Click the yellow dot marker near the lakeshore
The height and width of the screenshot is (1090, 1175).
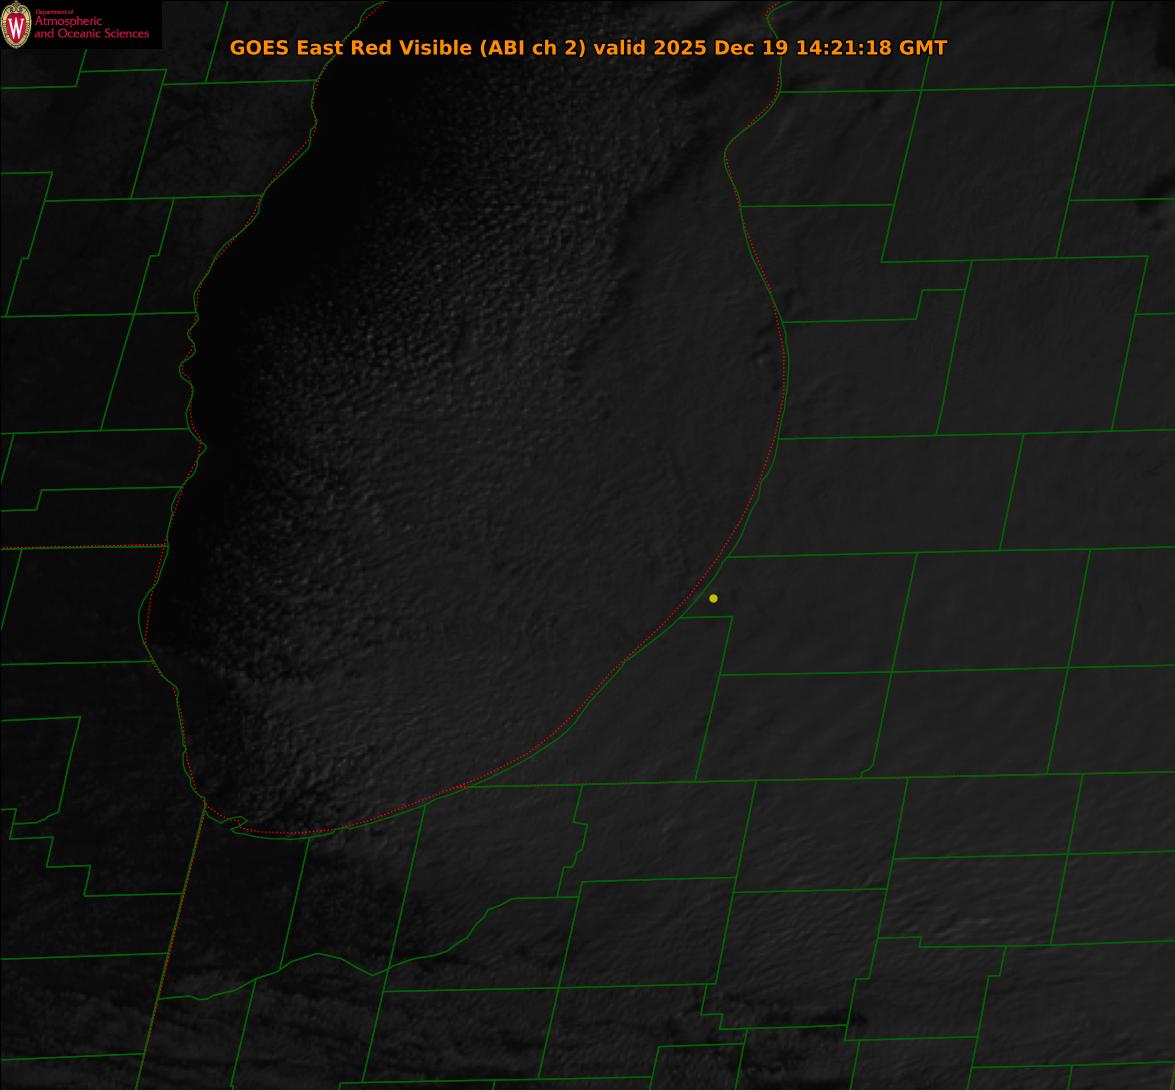point(713,598)
